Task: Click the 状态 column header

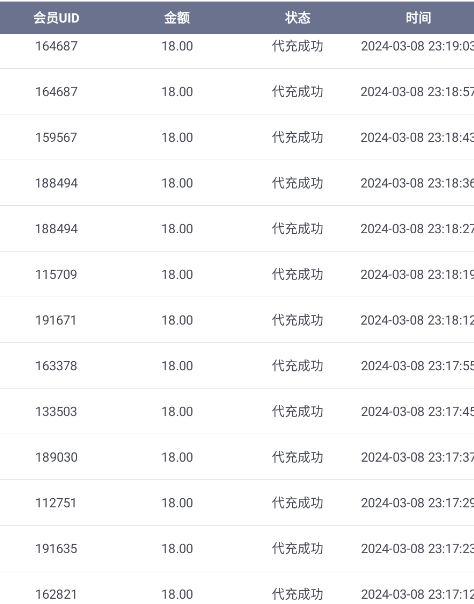Action: (x=298, y=18)
